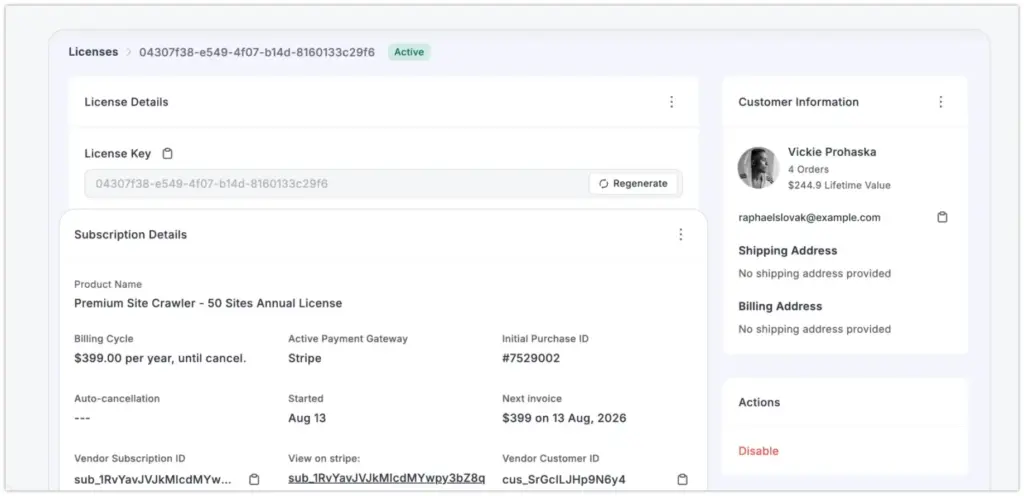Click the Regenerate license key button

click(x=634, y=183)
